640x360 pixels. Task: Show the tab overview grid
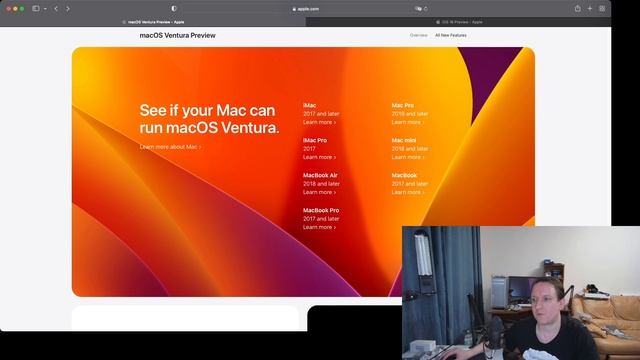pyautogui.click(x=602, y=9)
